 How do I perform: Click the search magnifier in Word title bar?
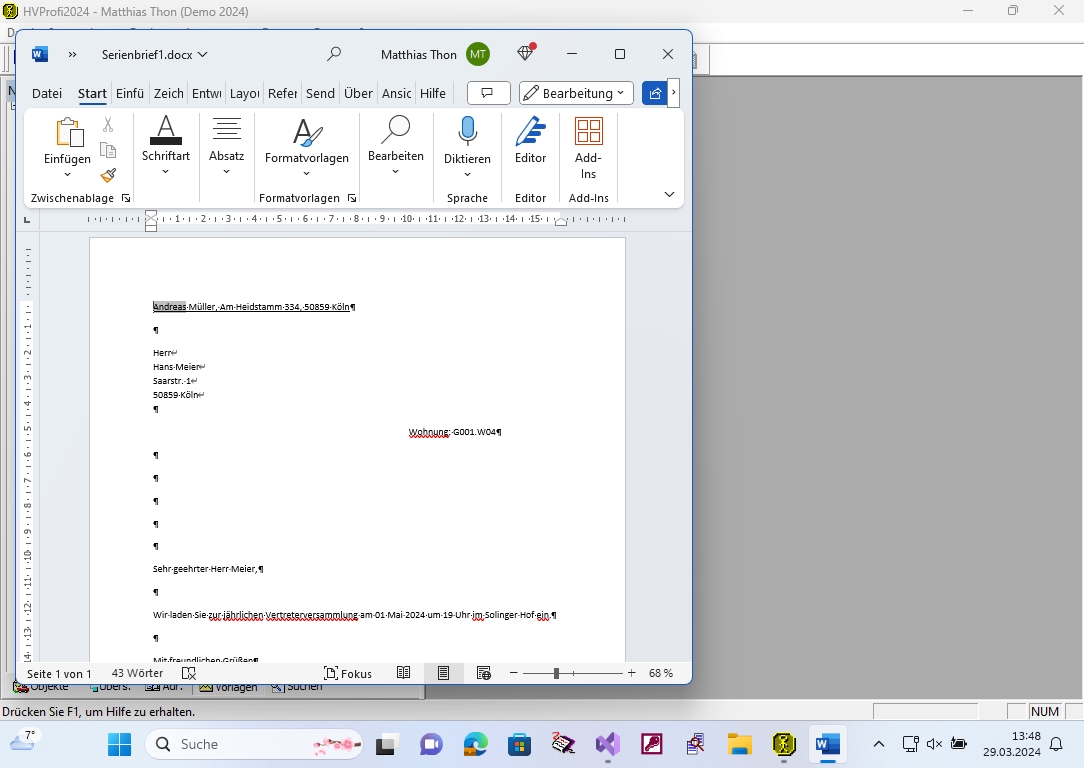334,54
